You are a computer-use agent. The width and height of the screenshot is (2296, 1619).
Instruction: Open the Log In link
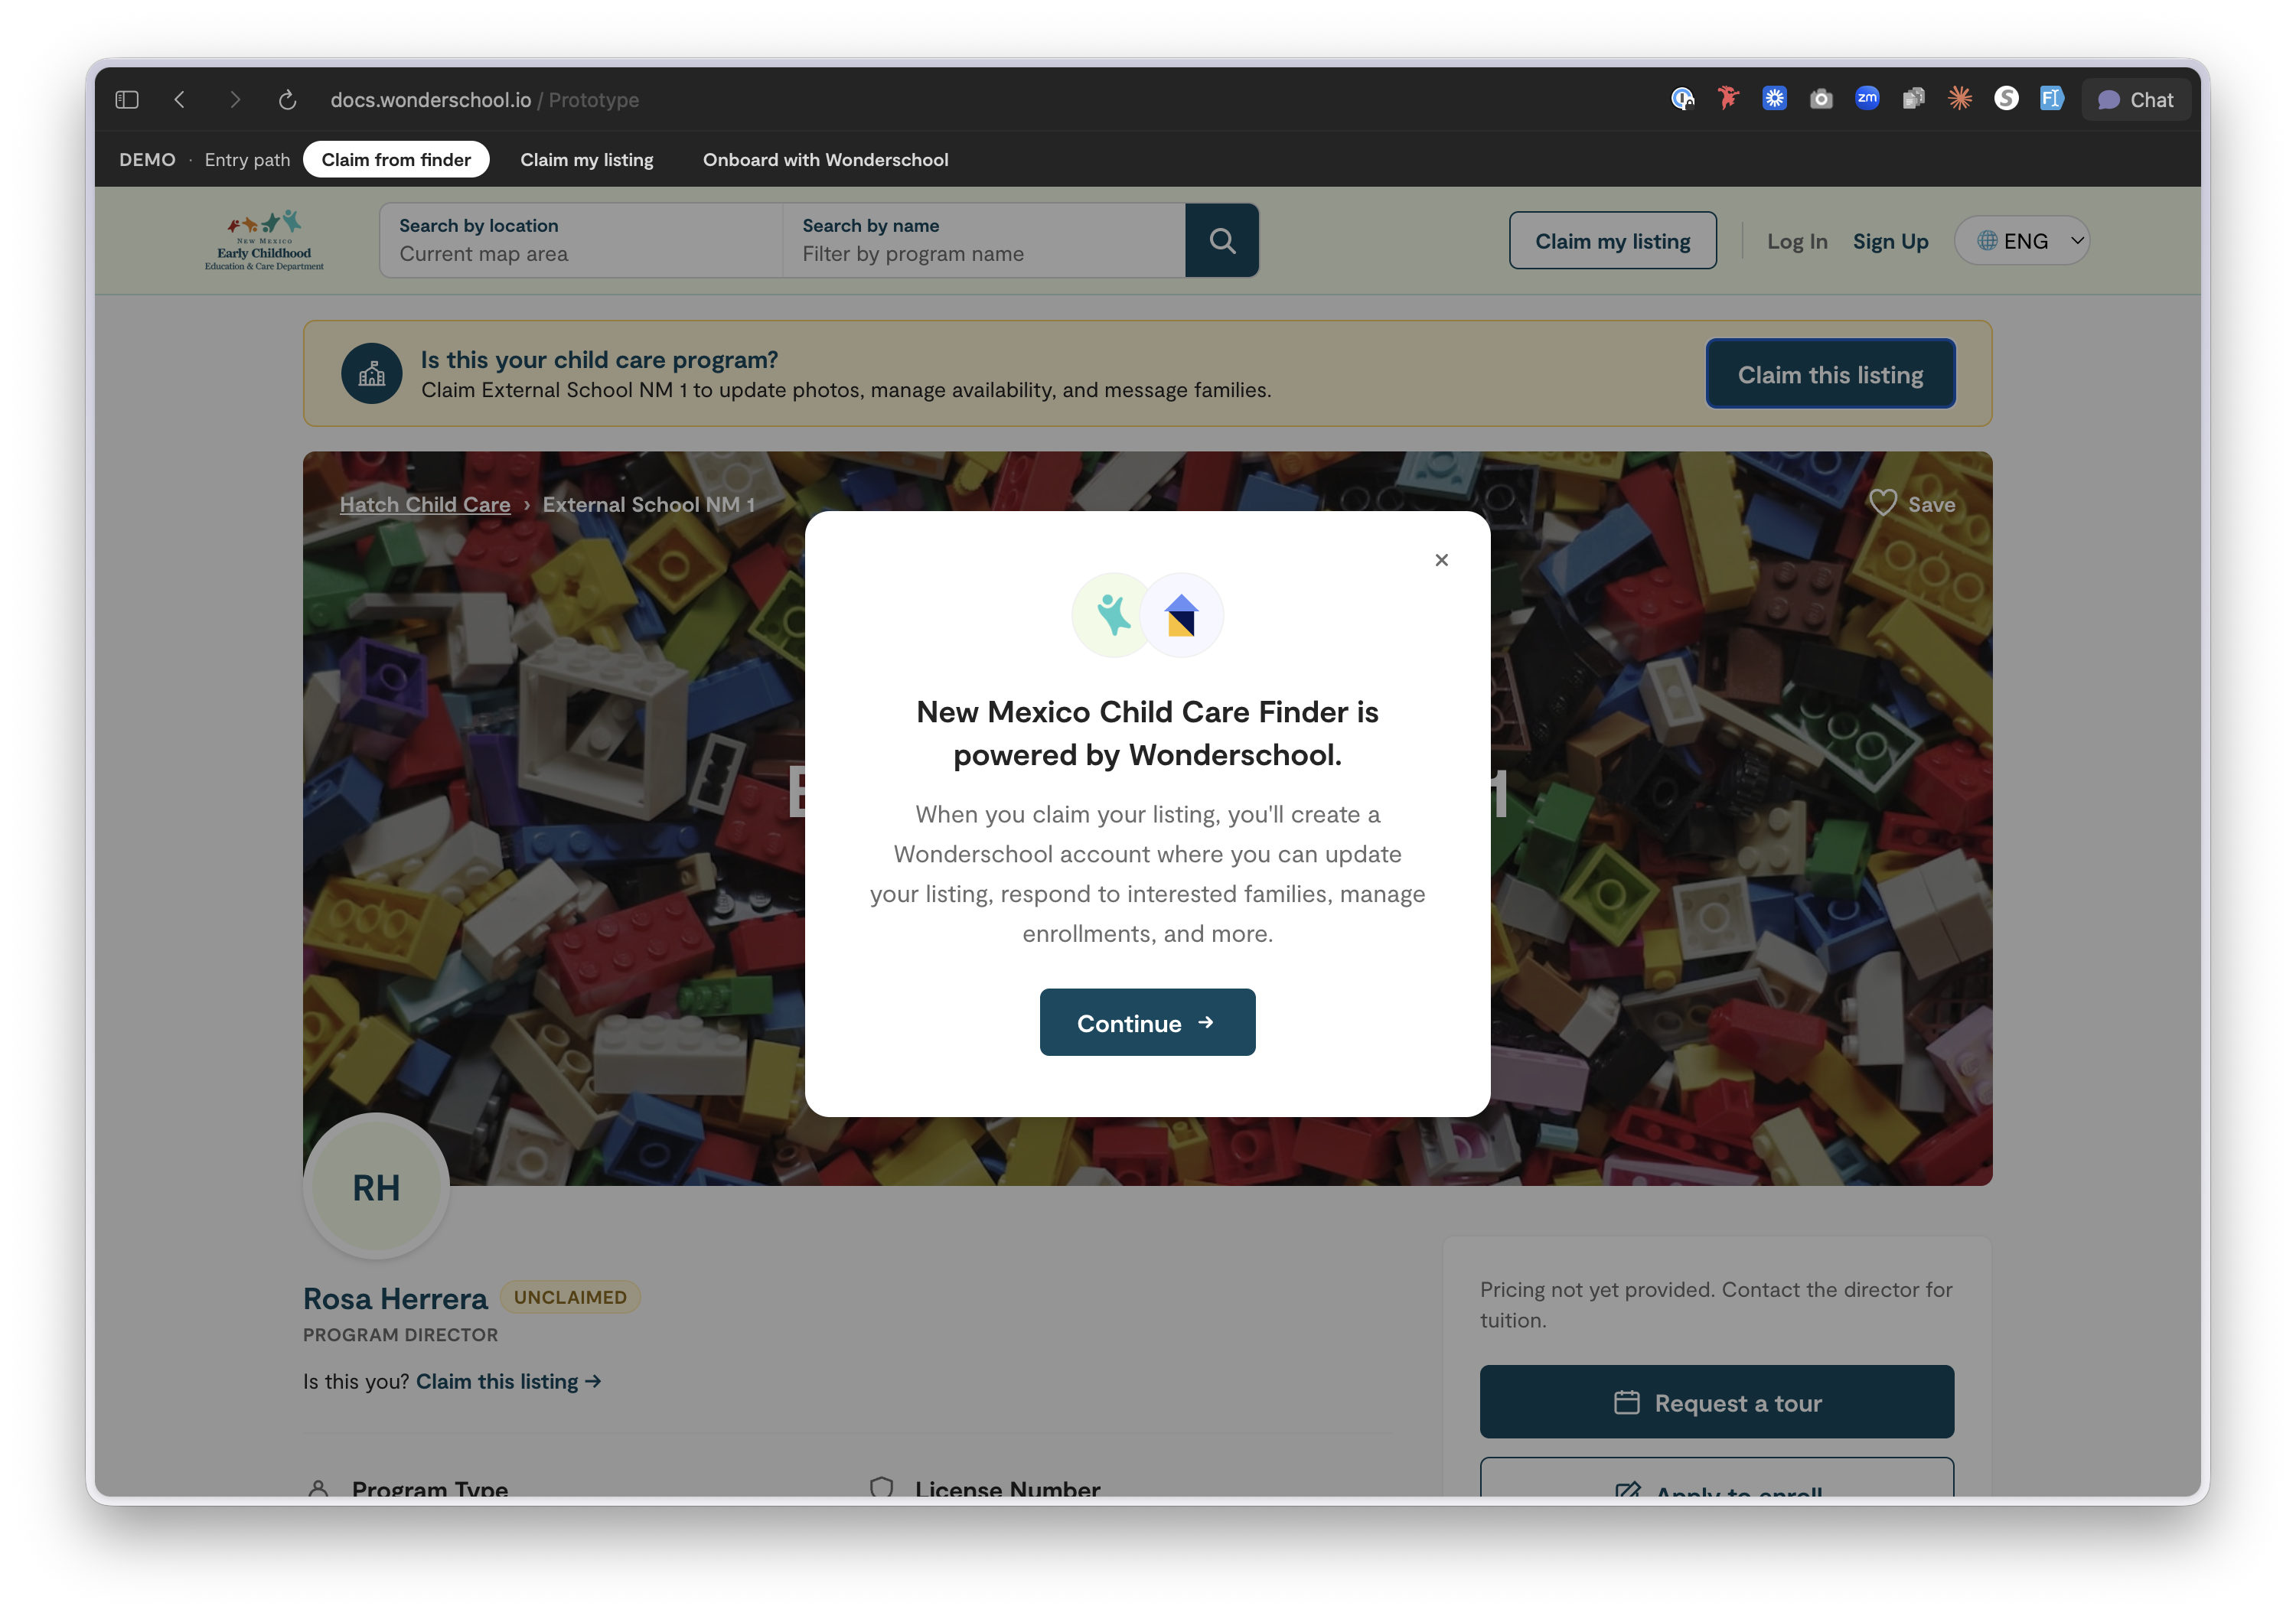[1797, 241]
